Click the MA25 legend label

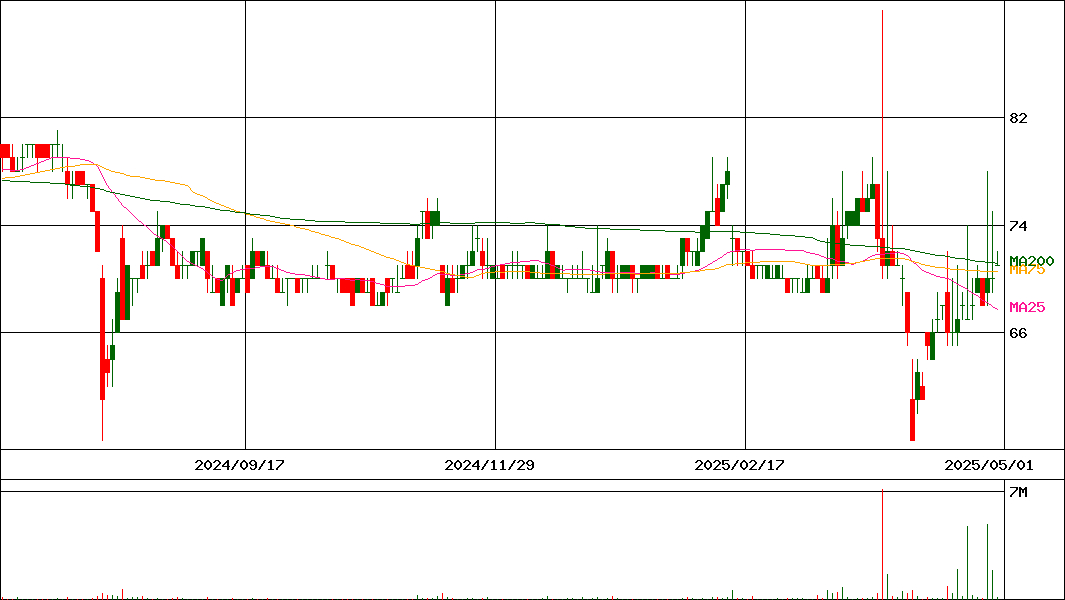click(x=1027, y=307)
